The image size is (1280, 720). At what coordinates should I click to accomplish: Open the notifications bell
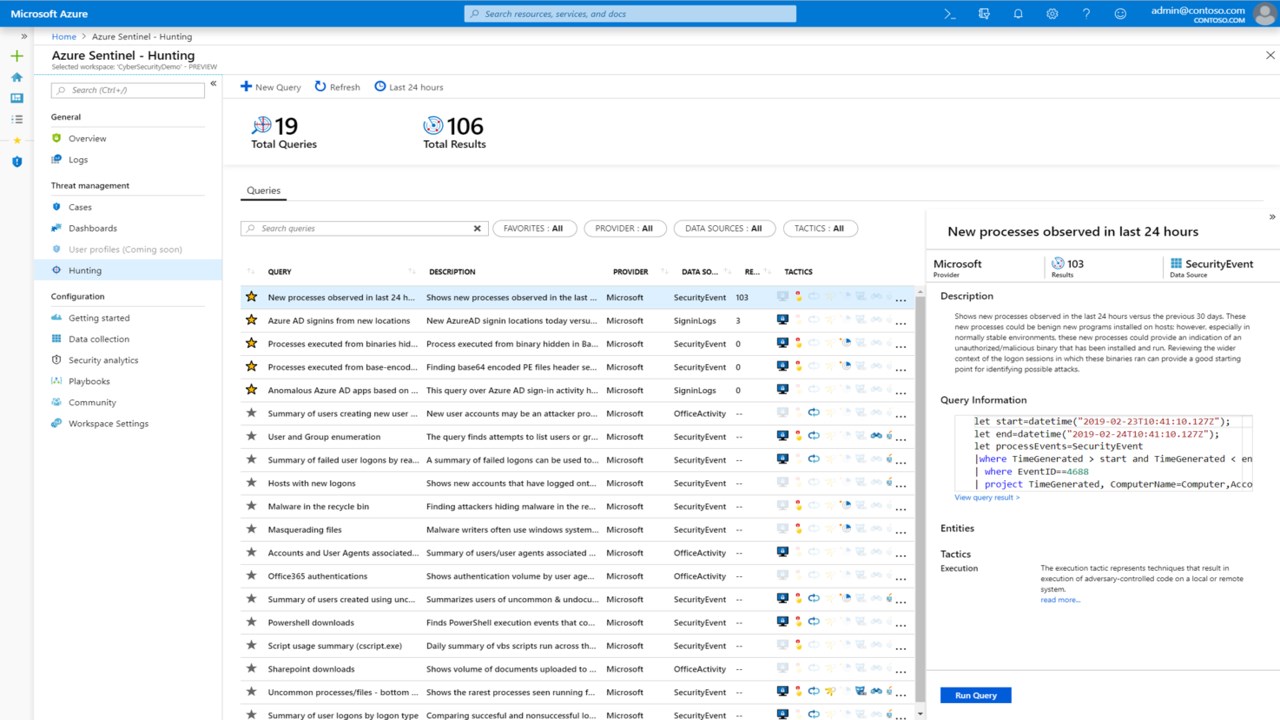(x=1018, y=14)
